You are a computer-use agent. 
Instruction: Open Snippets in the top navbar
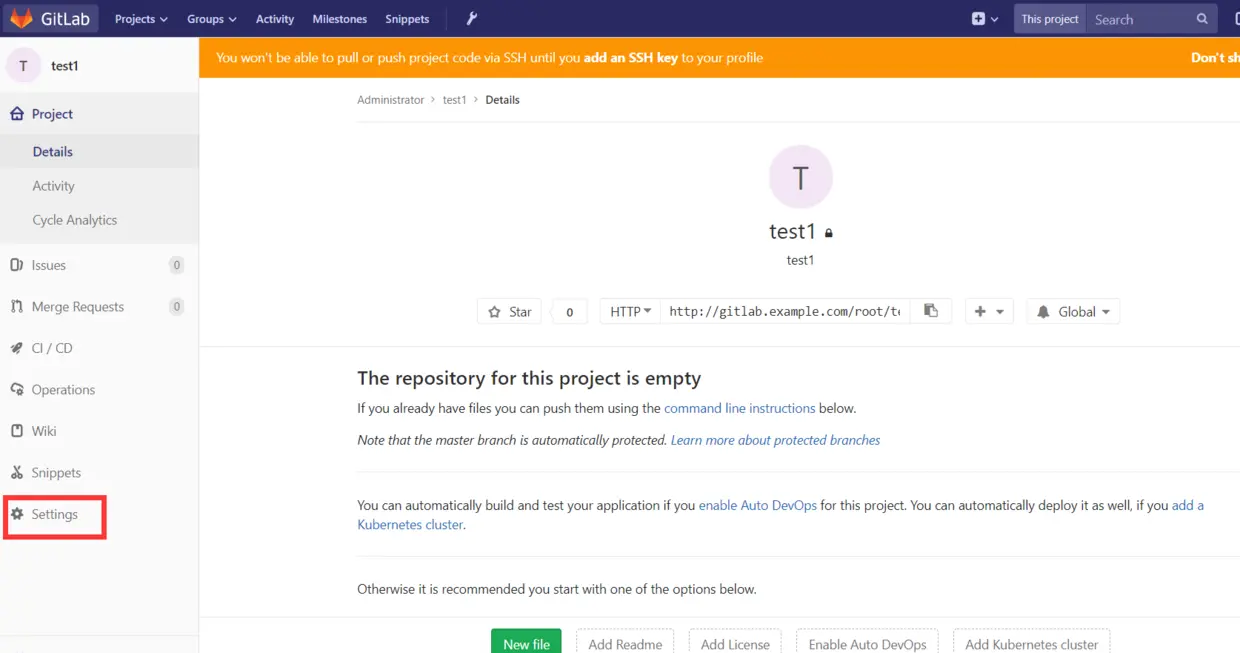click(407, 19)
